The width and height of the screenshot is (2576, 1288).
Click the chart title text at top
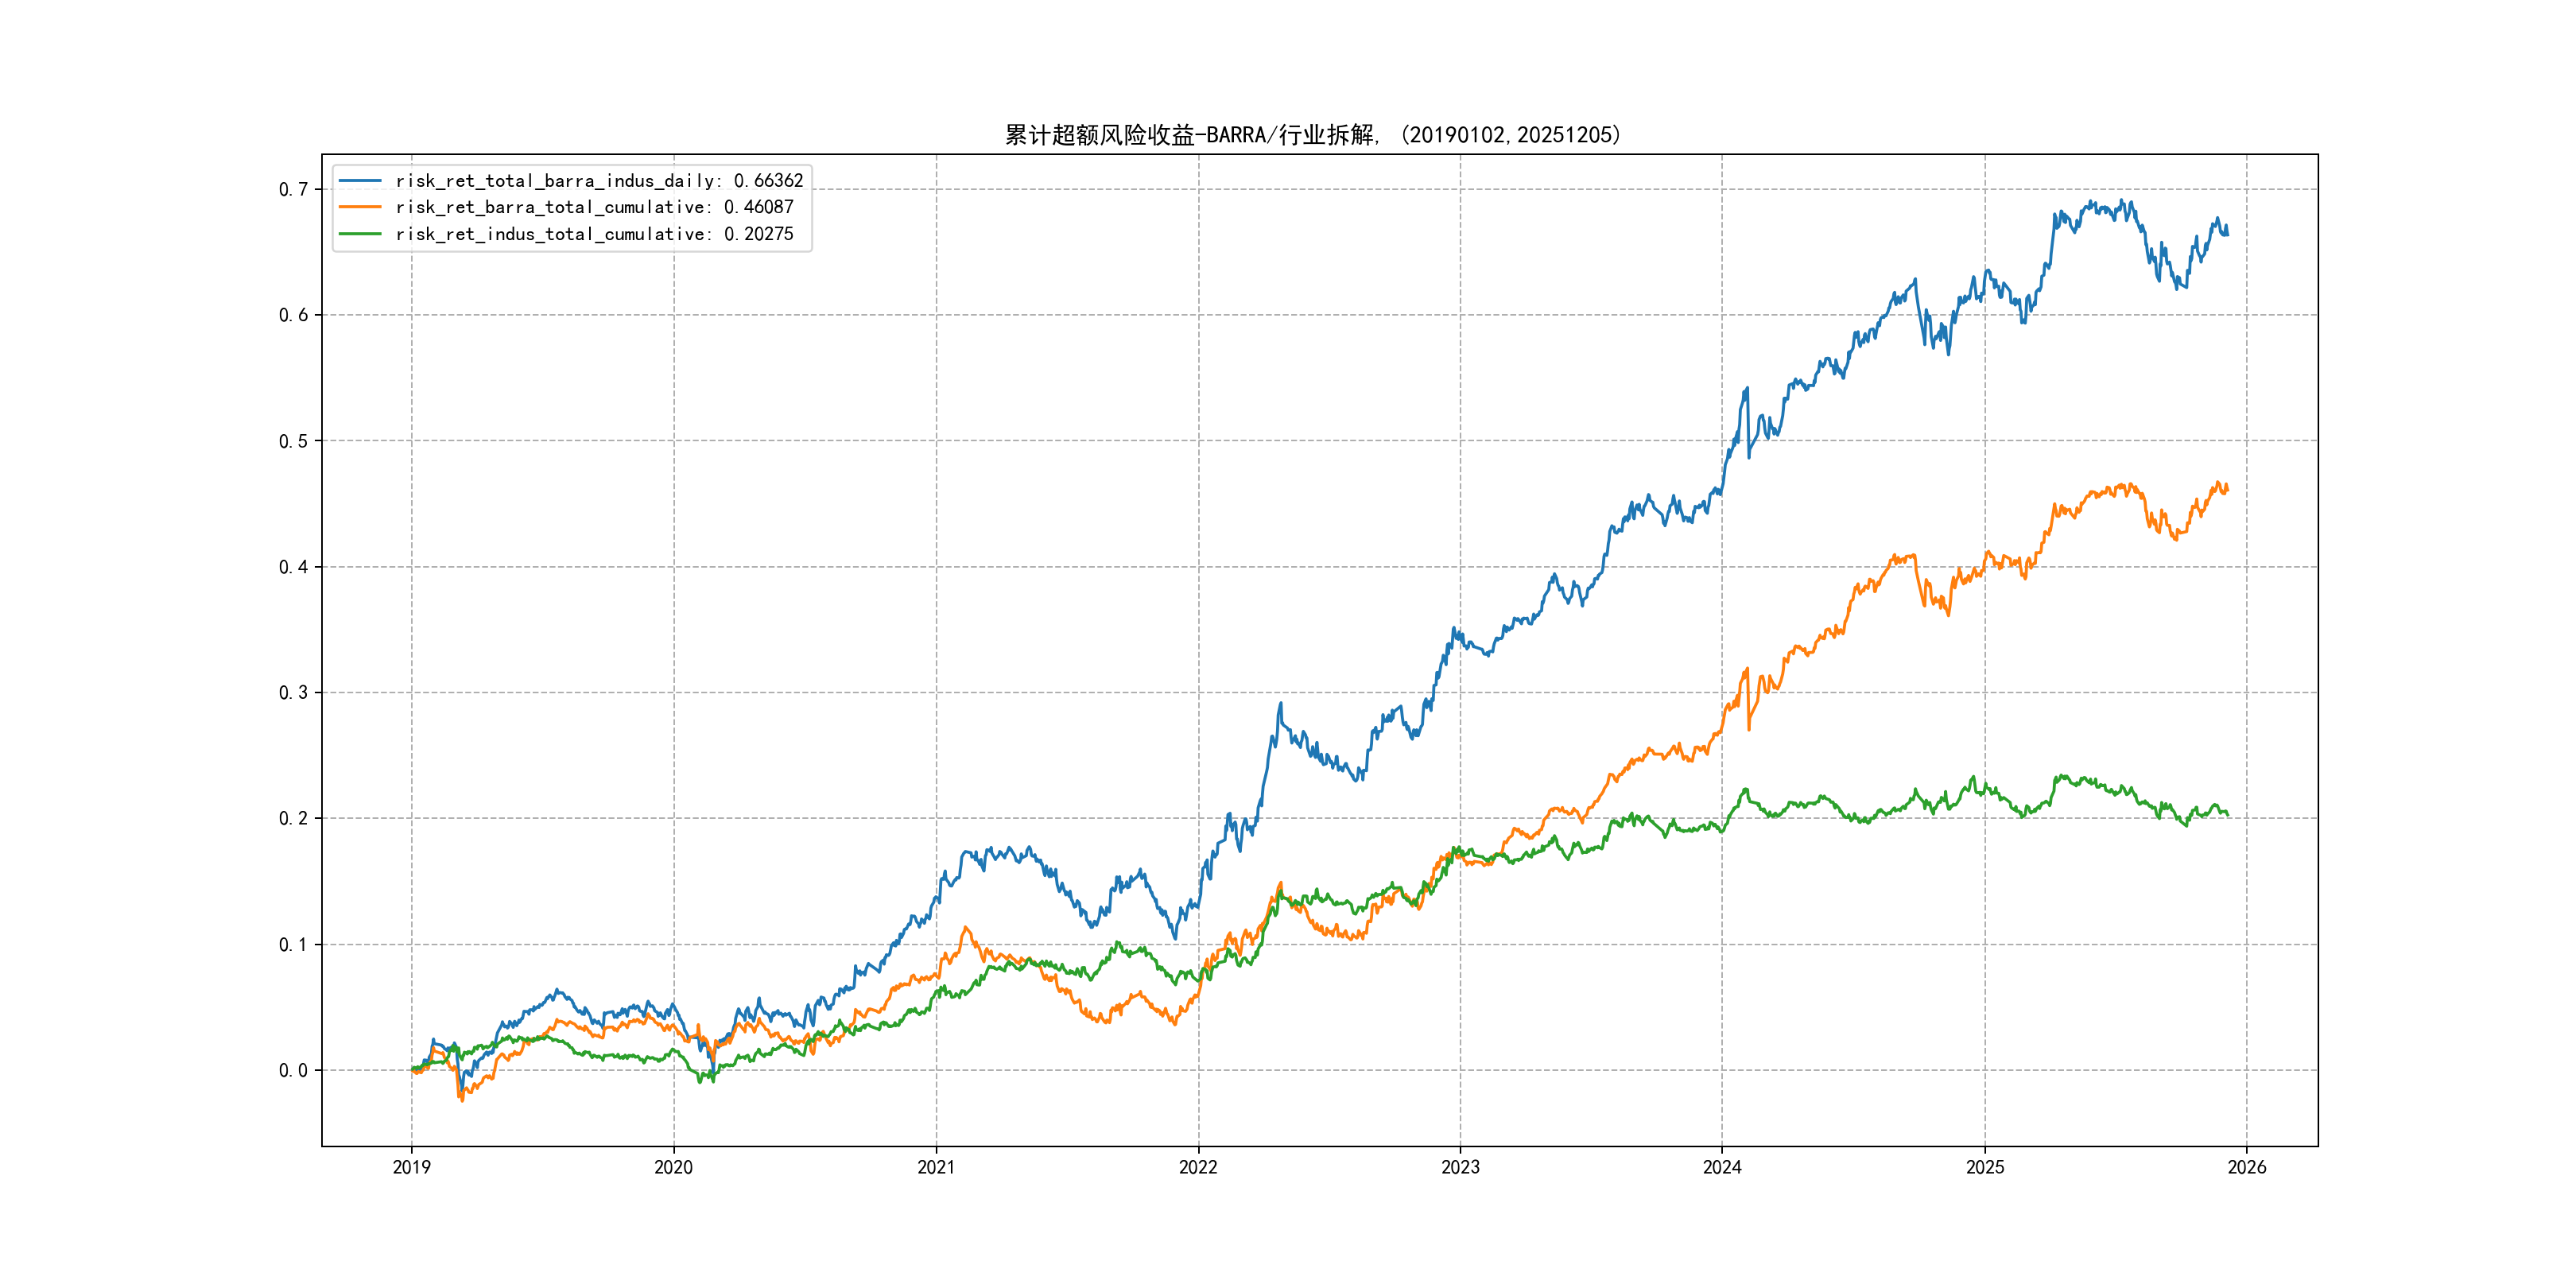[x=1312, y=135]
